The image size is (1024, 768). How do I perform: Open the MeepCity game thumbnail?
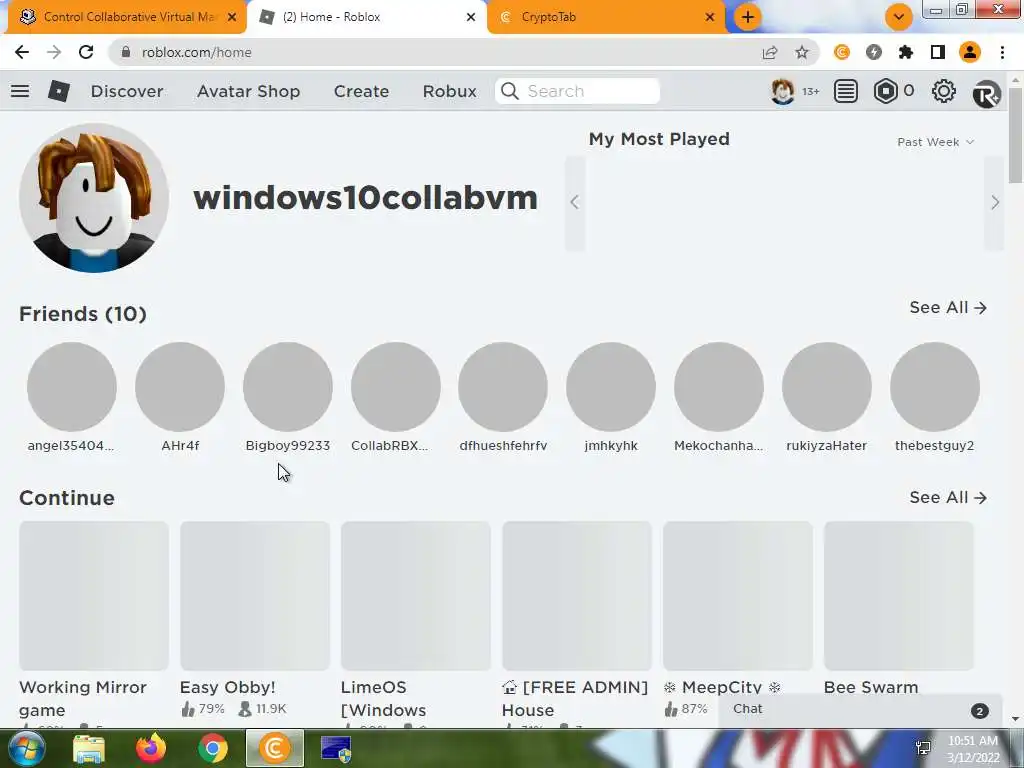click(738, 596)
